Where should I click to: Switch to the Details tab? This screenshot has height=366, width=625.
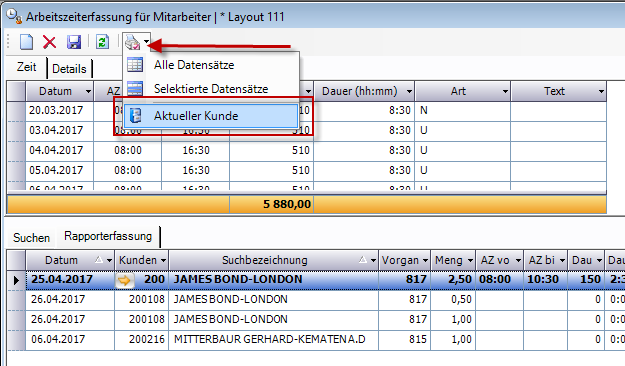coord(69,69)
